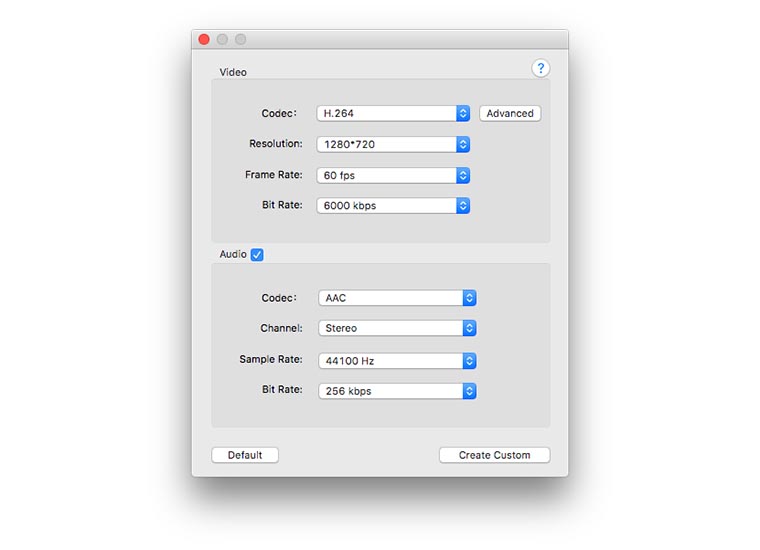The height and width of the screenshot is (550, 760).
Task: Click the Advanced button
Action: tap(510, 114)
